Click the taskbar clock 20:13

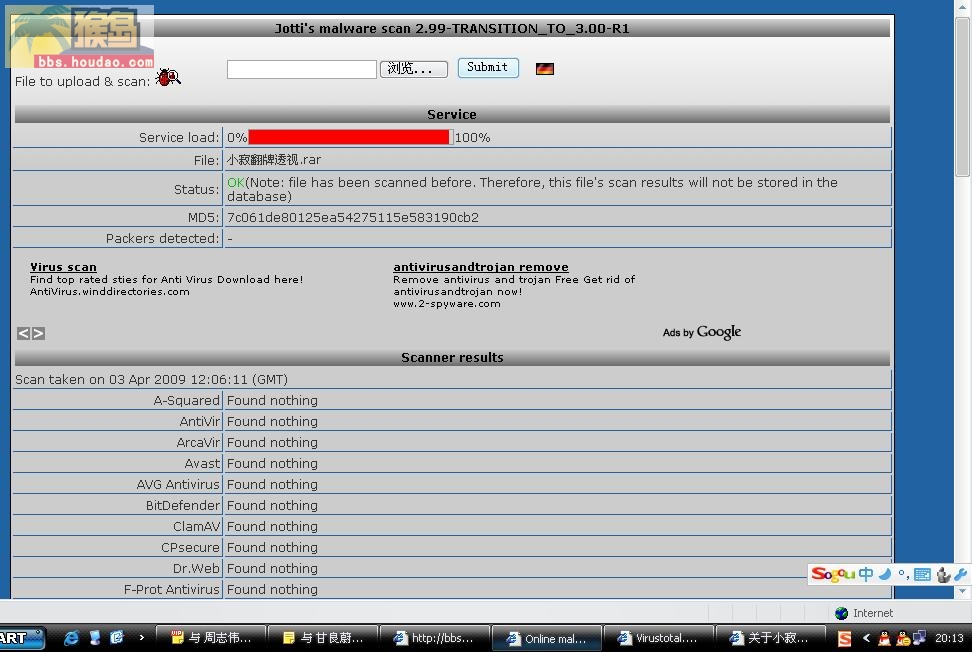(949, 638)
